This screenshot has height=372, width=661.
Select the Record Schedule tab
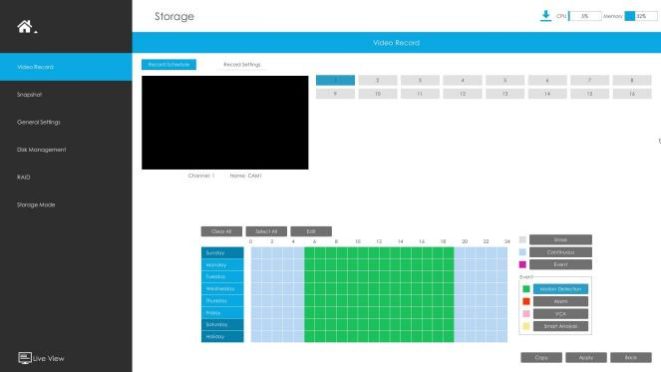(169, 65)
